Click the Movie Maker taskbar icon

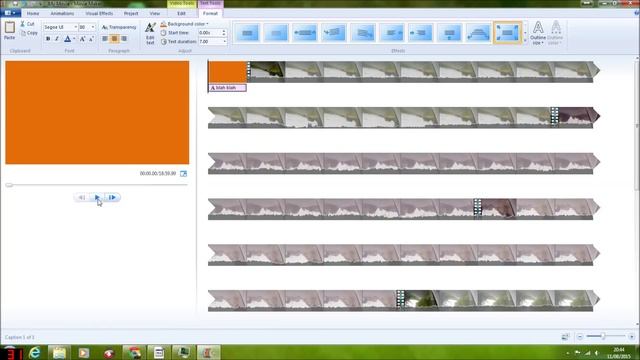(209, 353)
